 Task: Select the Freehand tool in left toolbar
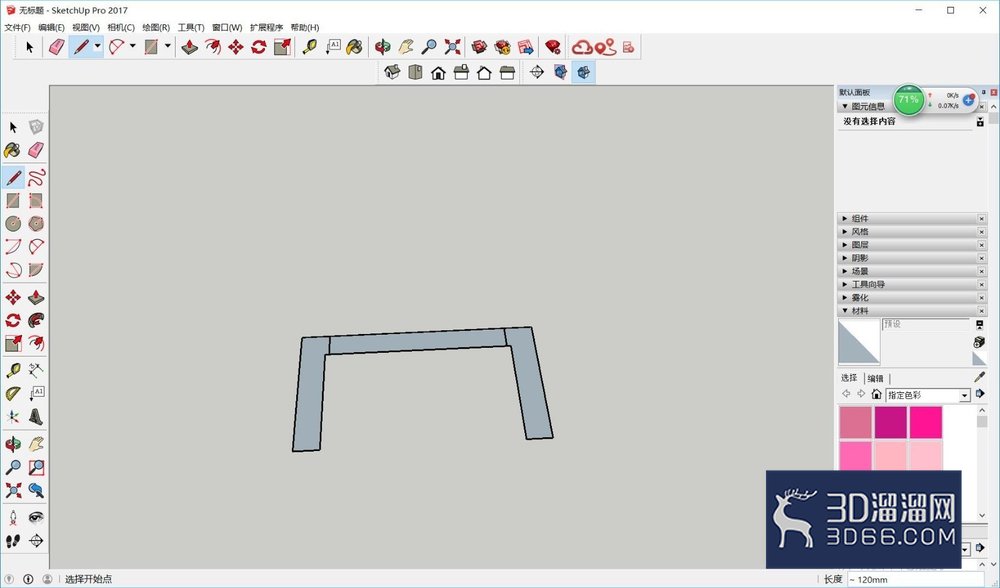[36, 177]
